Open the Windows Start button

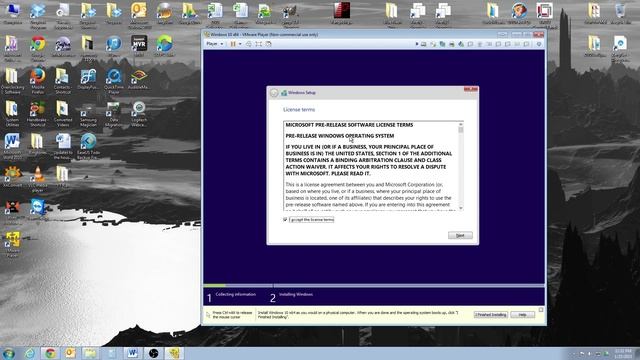coord(9,353)
